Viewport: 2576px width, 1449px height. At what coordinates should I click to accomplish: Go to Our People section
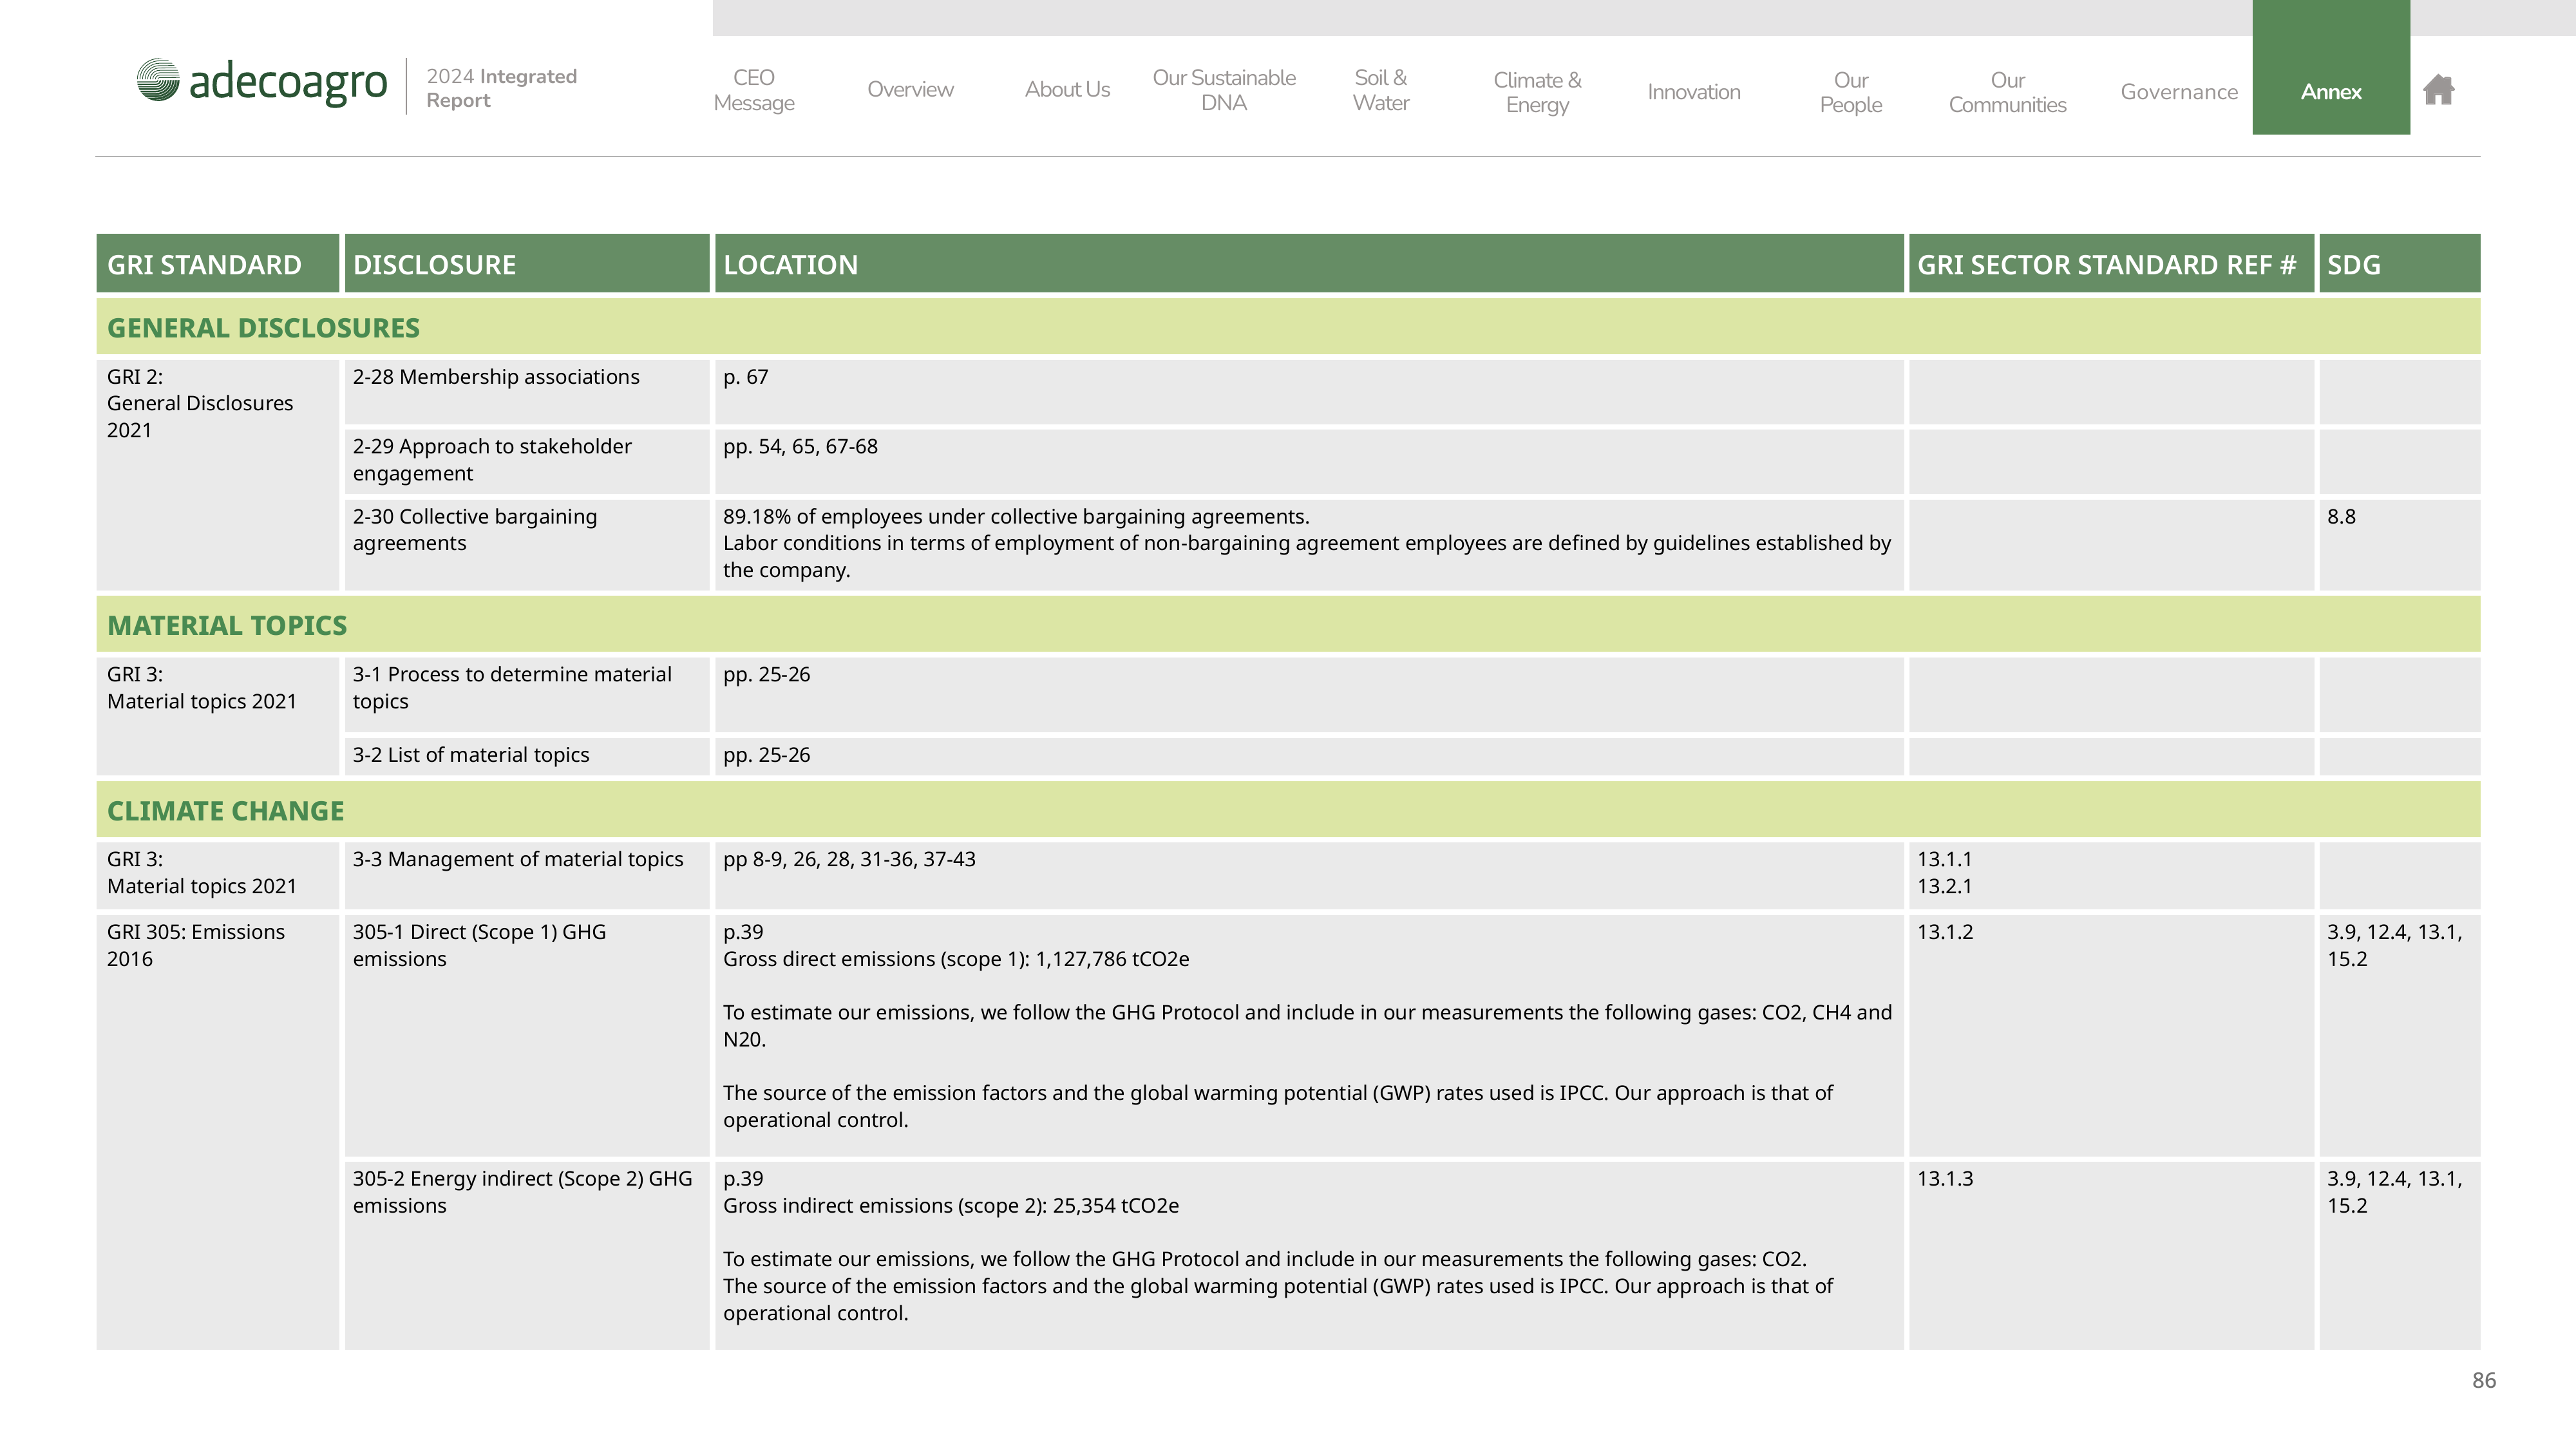click(1851, 92)
